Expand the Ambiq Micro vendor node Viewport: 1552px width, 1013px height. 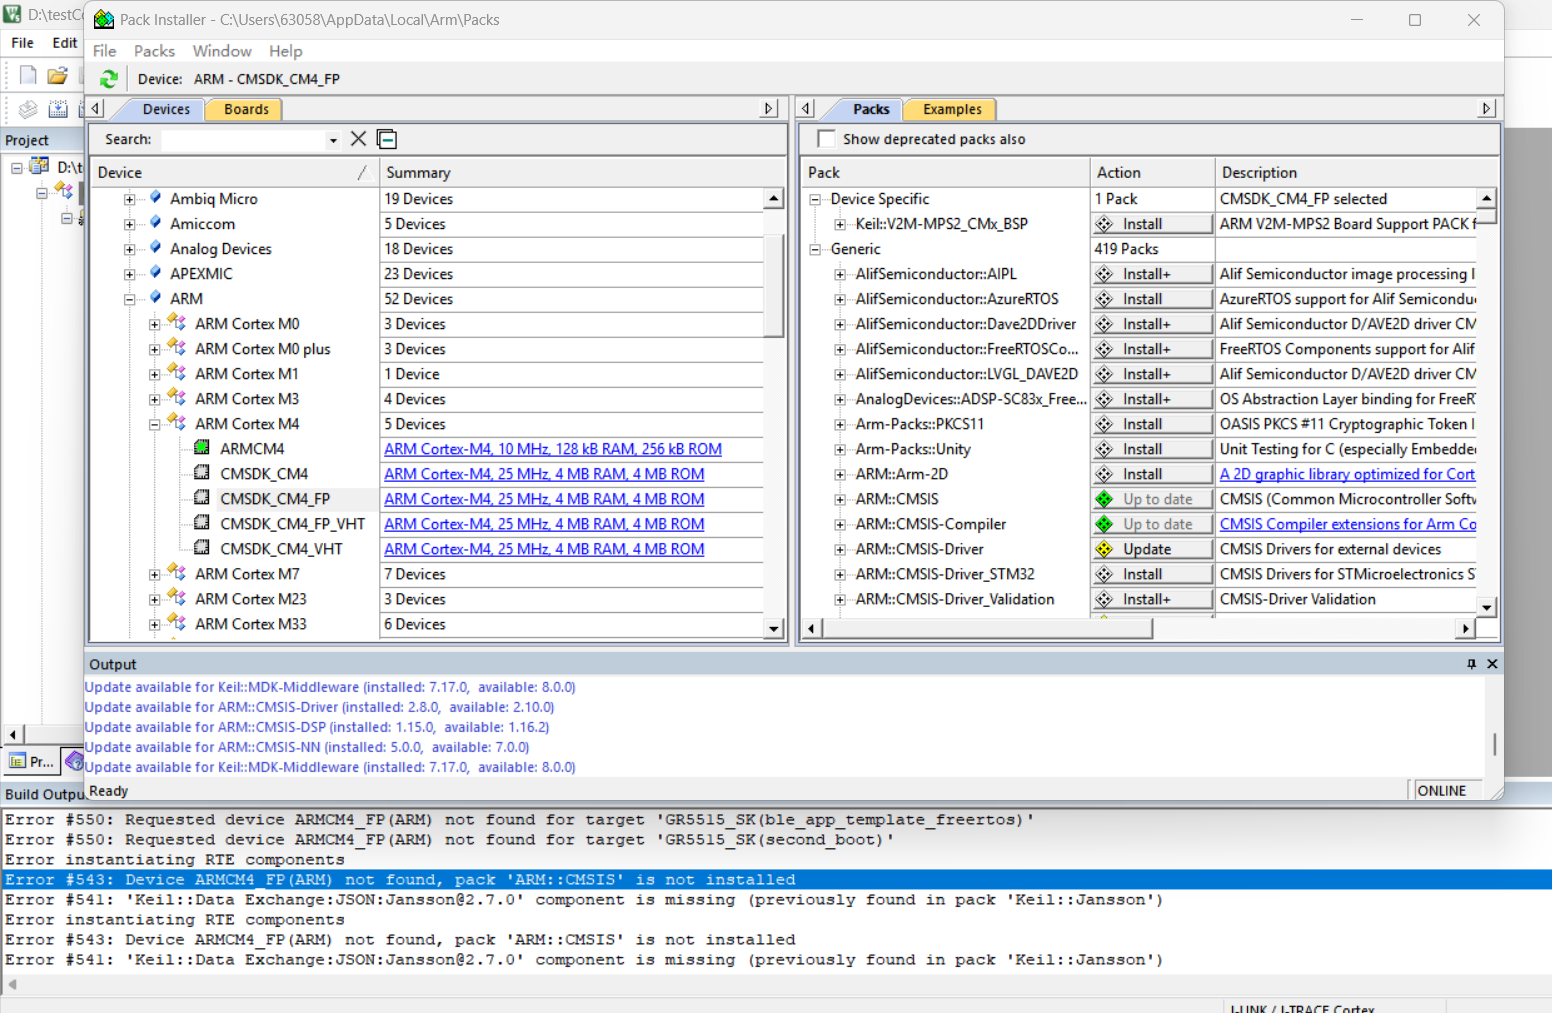tap(130, 199)
